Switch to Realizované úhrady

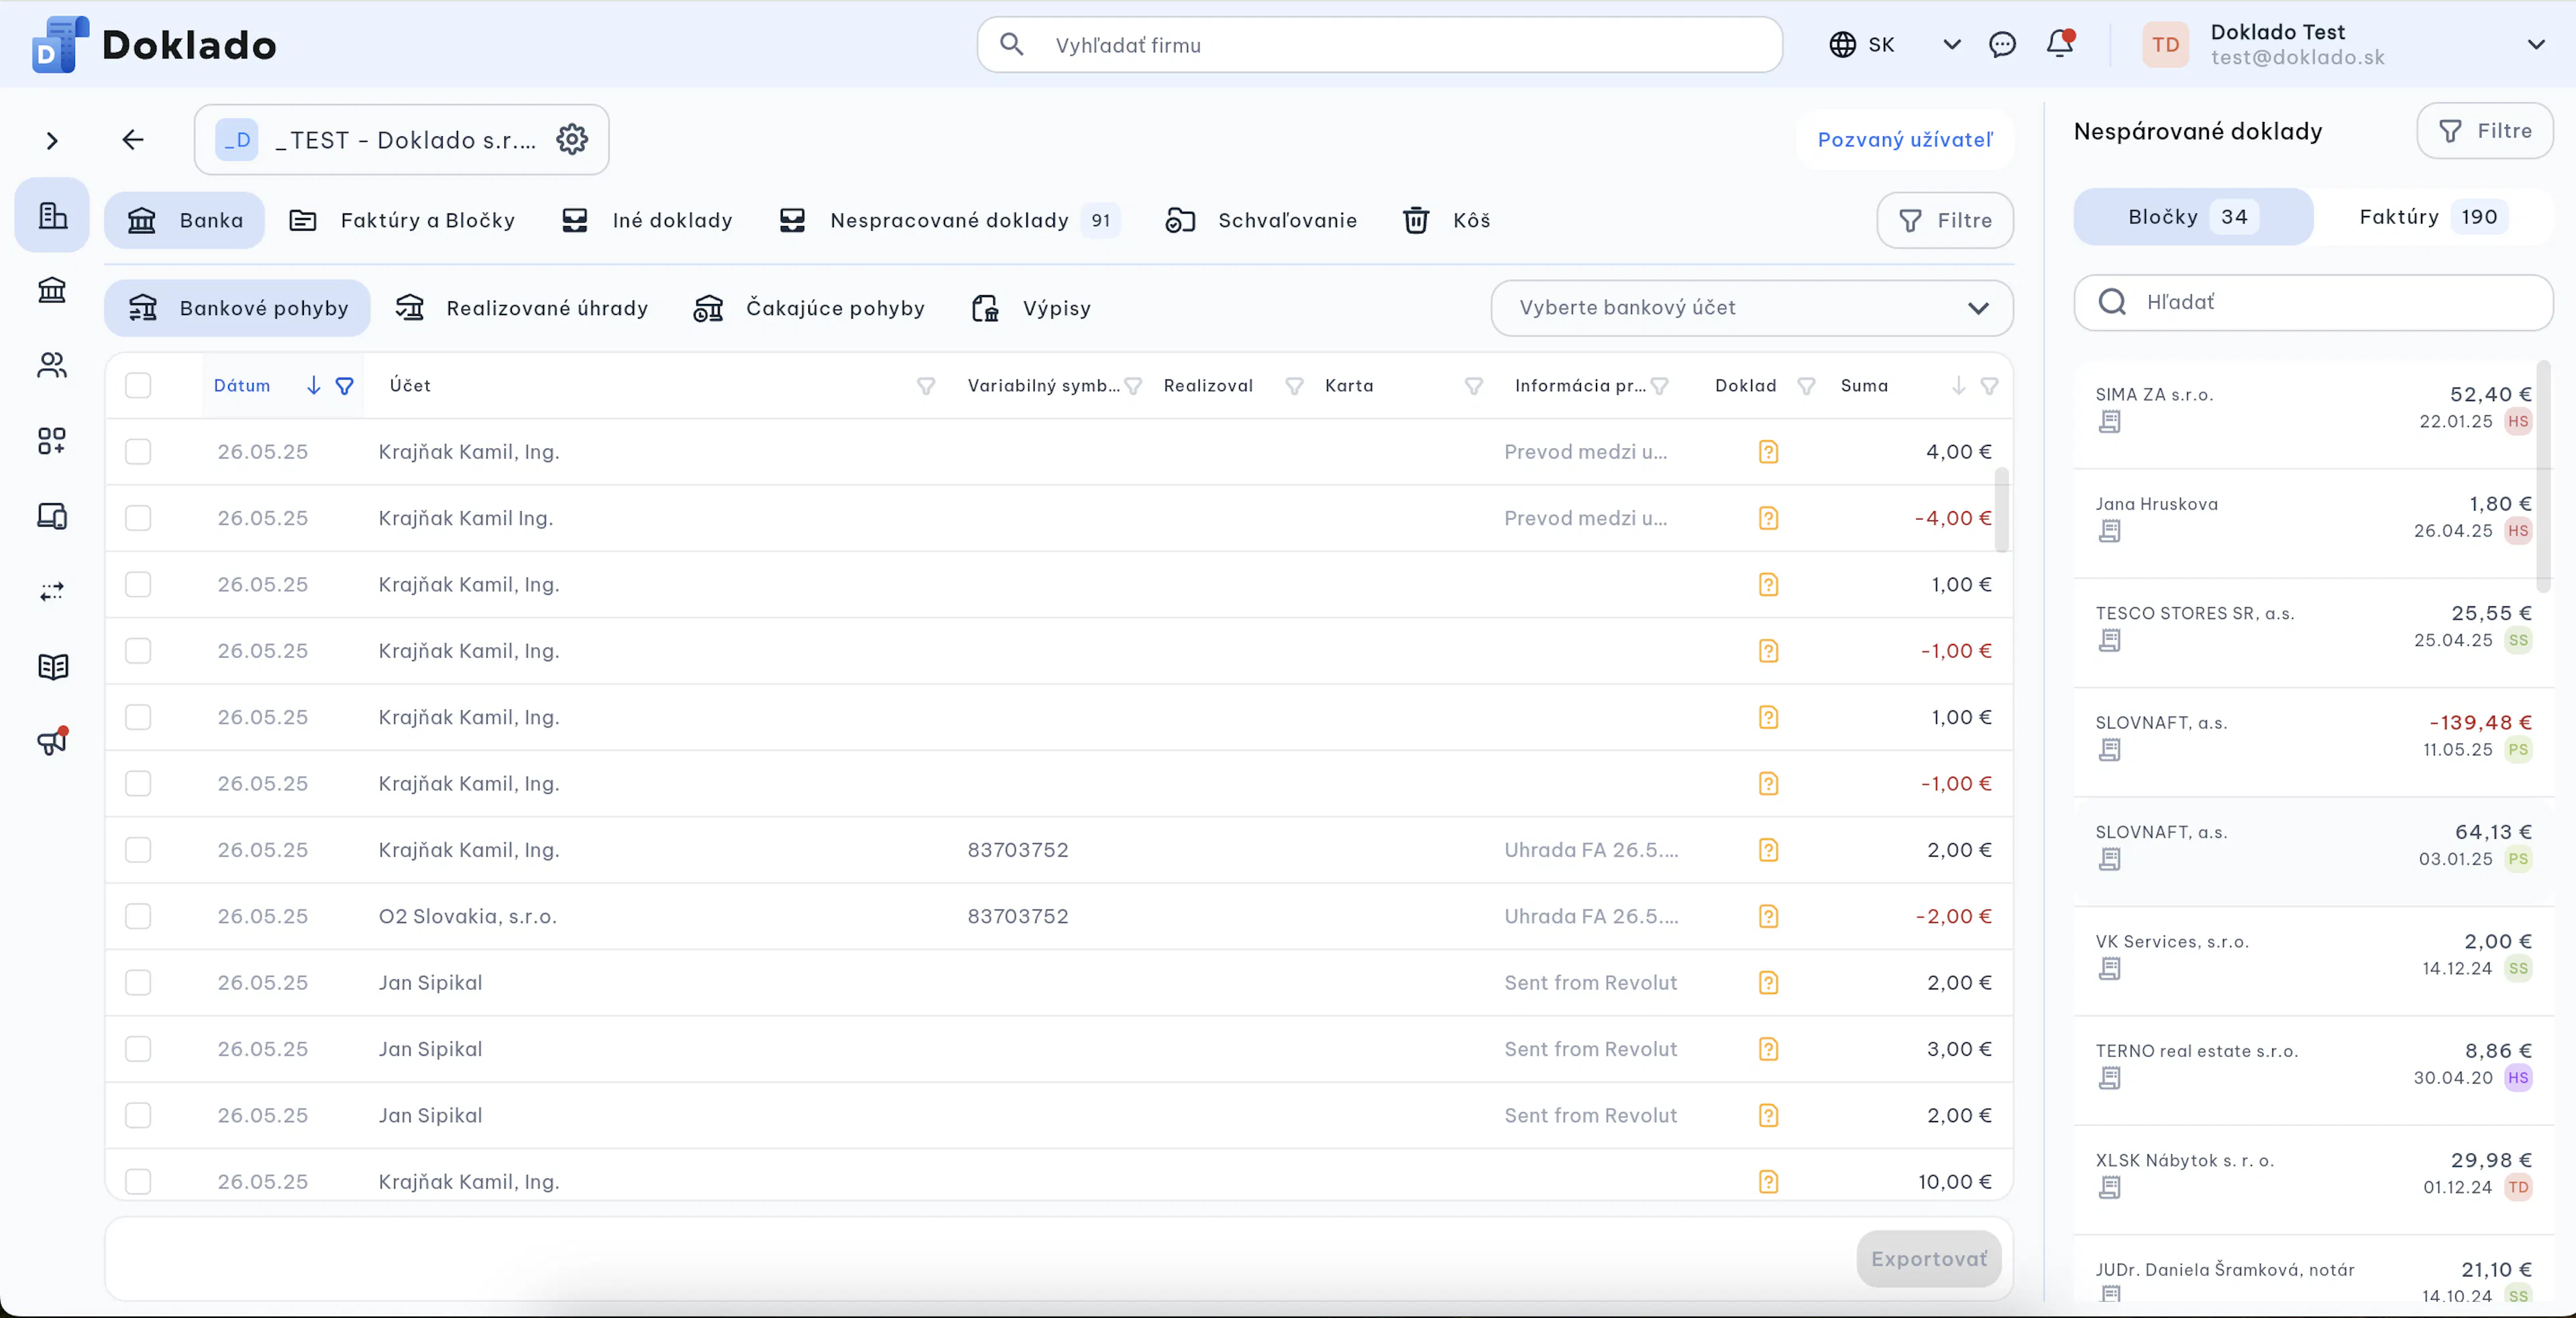522,308
